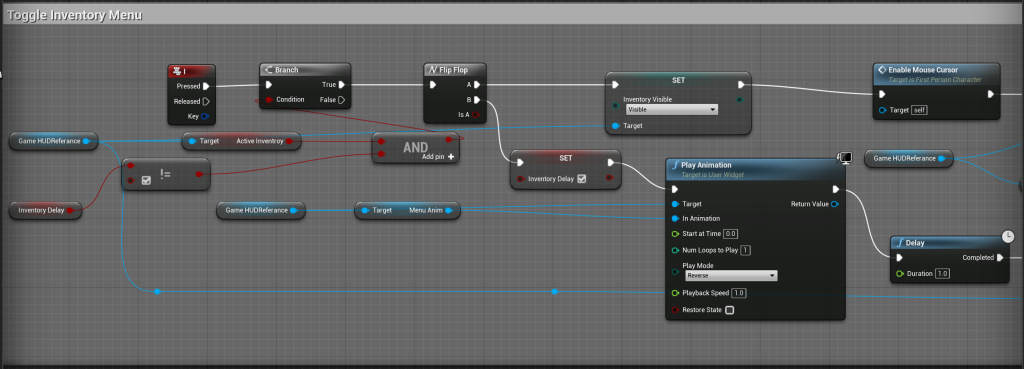Select the Delay node title

coord(915,243)
